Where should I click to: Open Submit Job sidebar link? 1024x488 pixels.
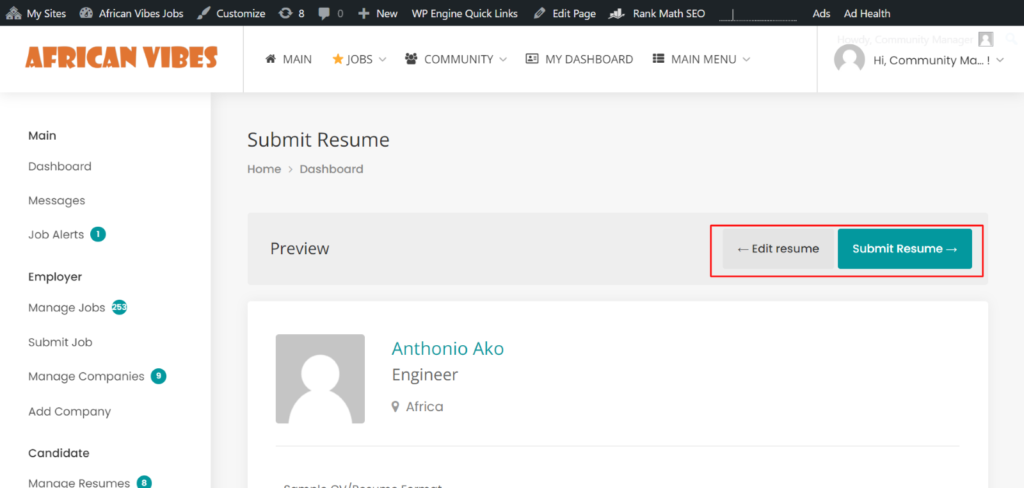pyautogui.click(x=60, y=342)
